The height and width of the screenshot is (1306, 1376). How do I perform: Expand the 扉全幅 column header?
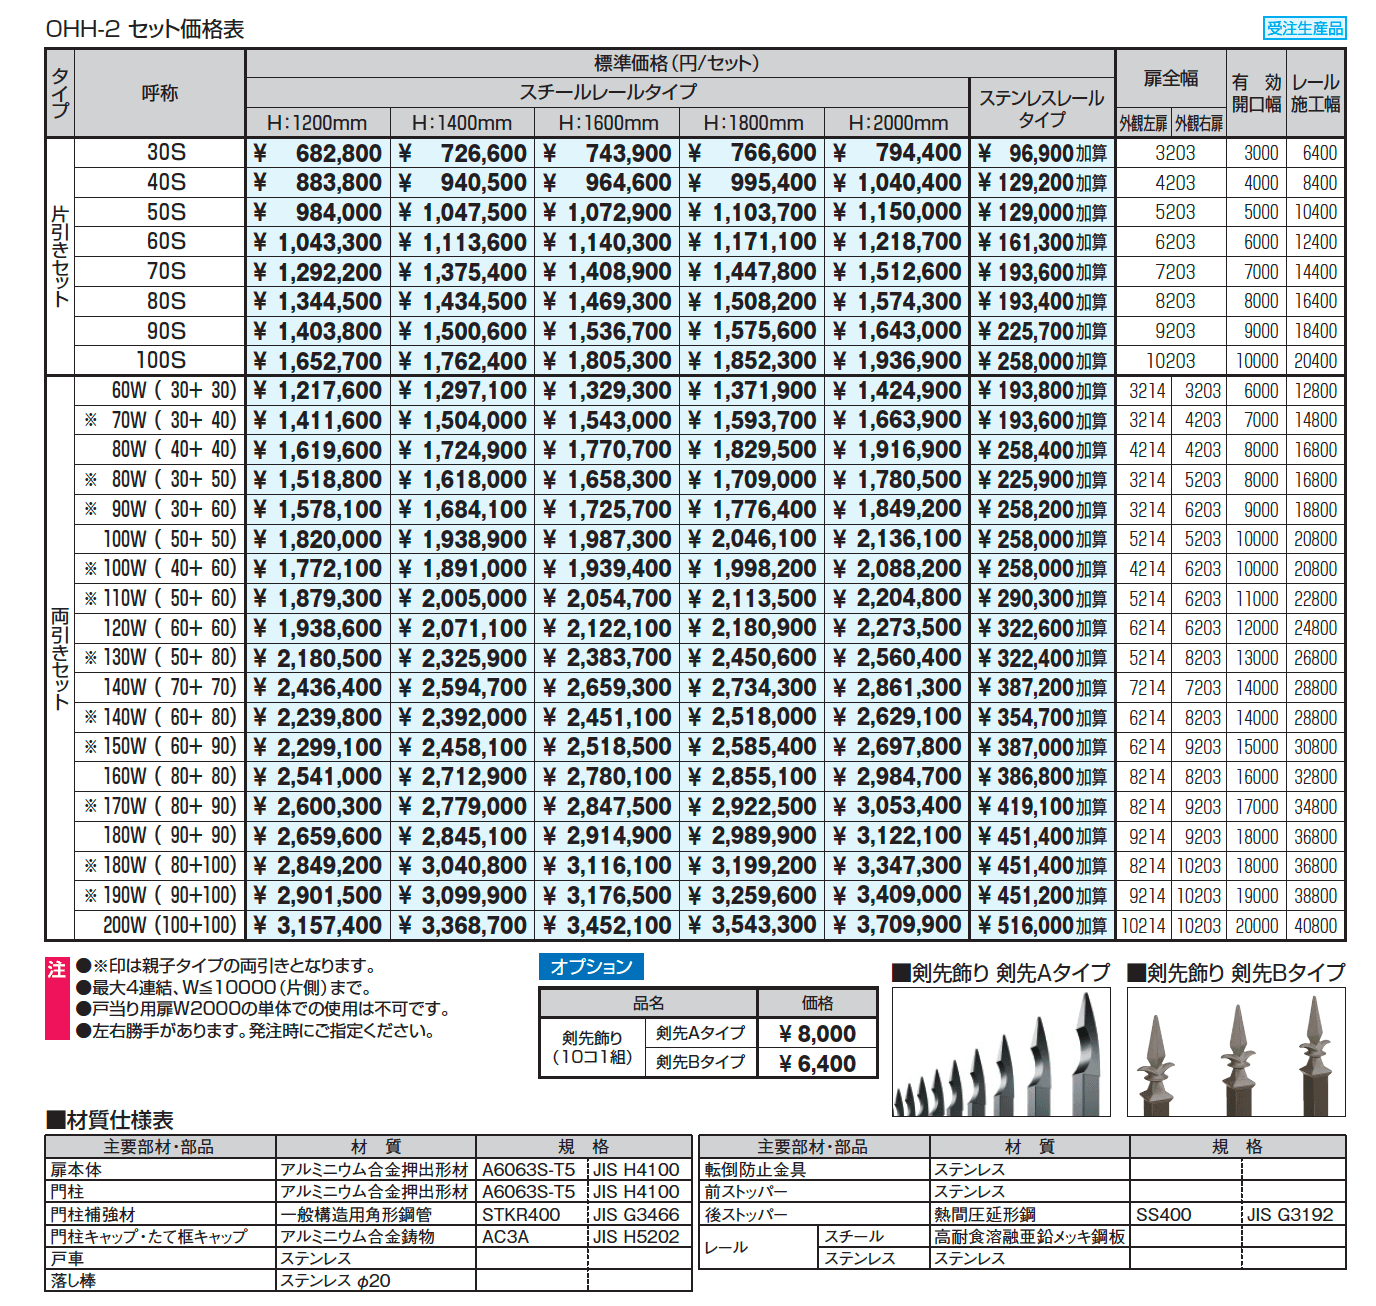click(x=1170, y=78)
